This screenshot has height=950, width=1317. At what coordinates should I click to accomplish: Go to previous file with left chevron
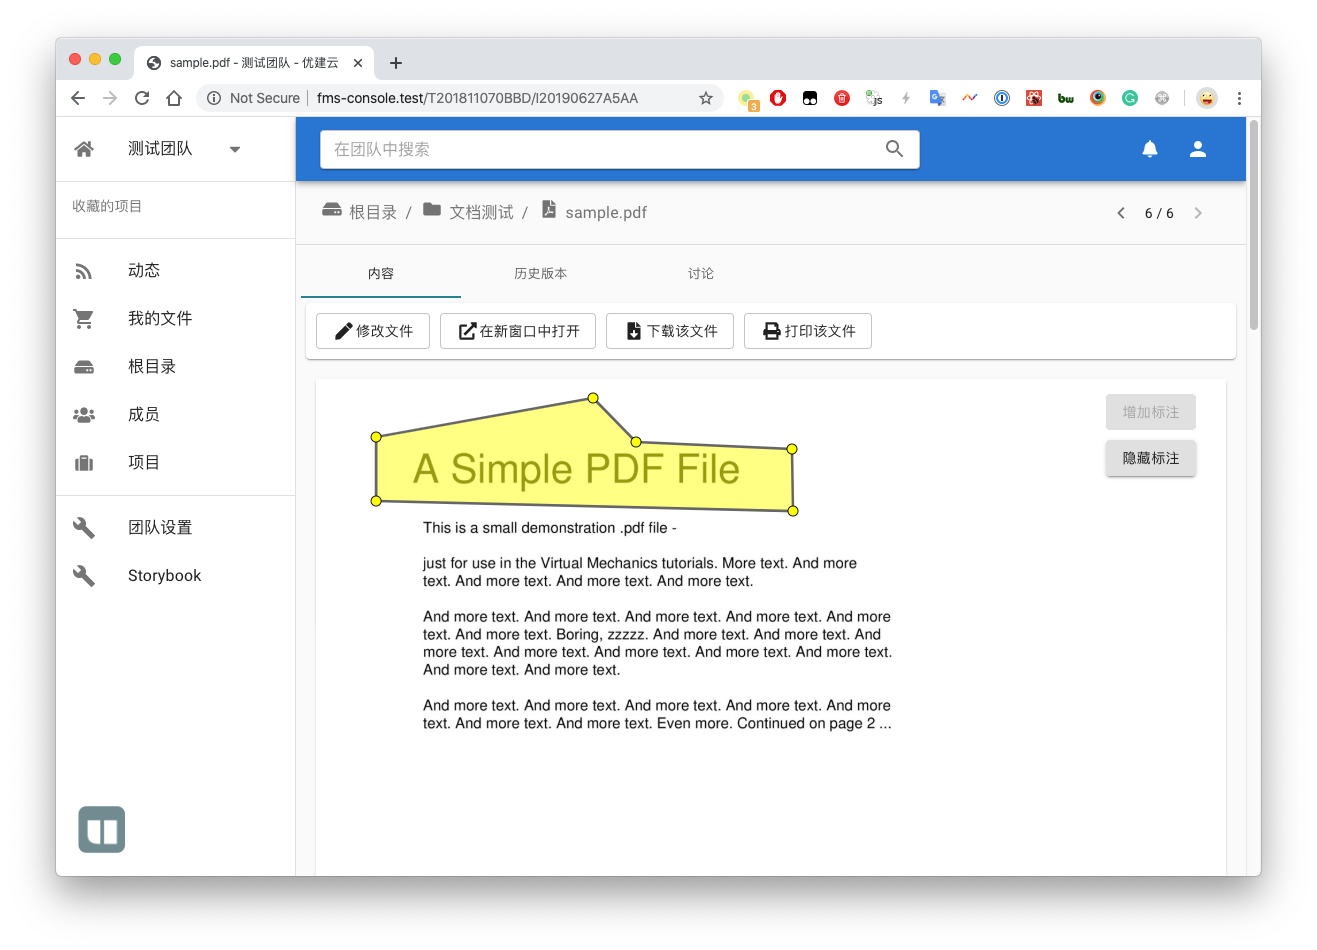[1121, 213]
